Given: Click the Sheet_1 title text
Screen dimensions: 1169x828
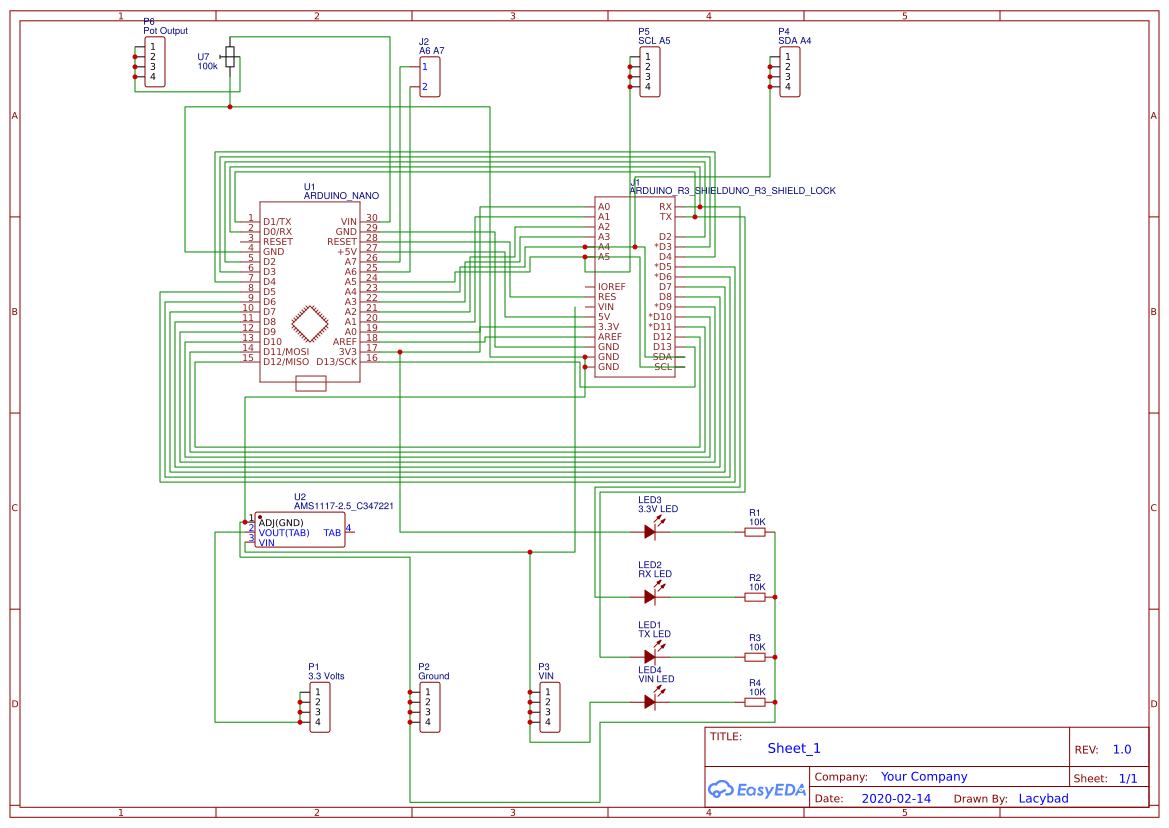Looking at the screenshot, I should [792, 748].
